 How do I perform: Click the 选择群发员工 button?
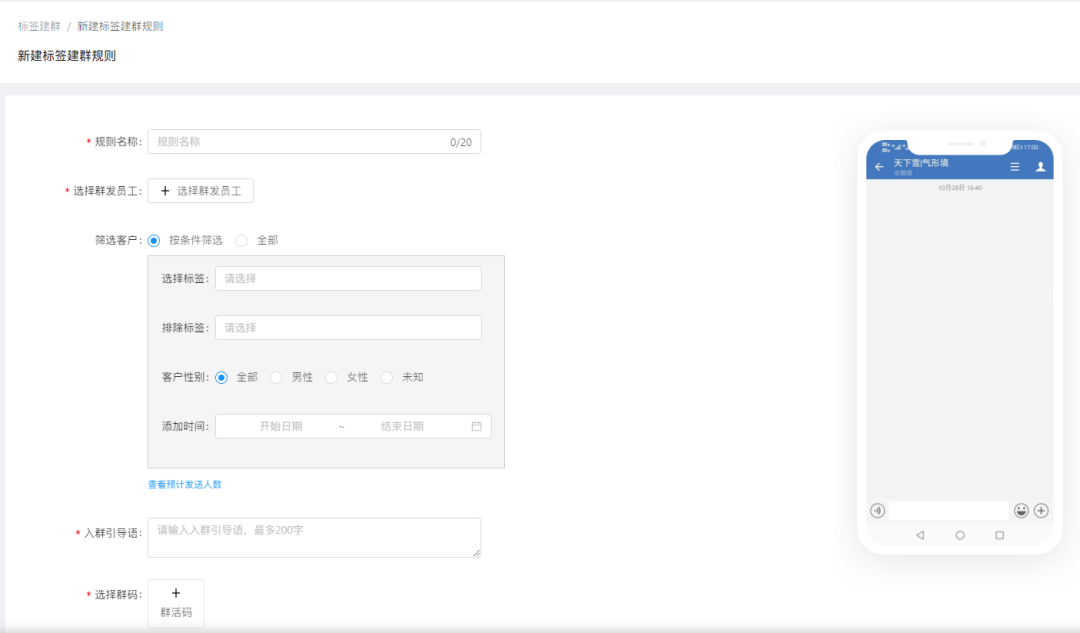click(x=200, y=191)
